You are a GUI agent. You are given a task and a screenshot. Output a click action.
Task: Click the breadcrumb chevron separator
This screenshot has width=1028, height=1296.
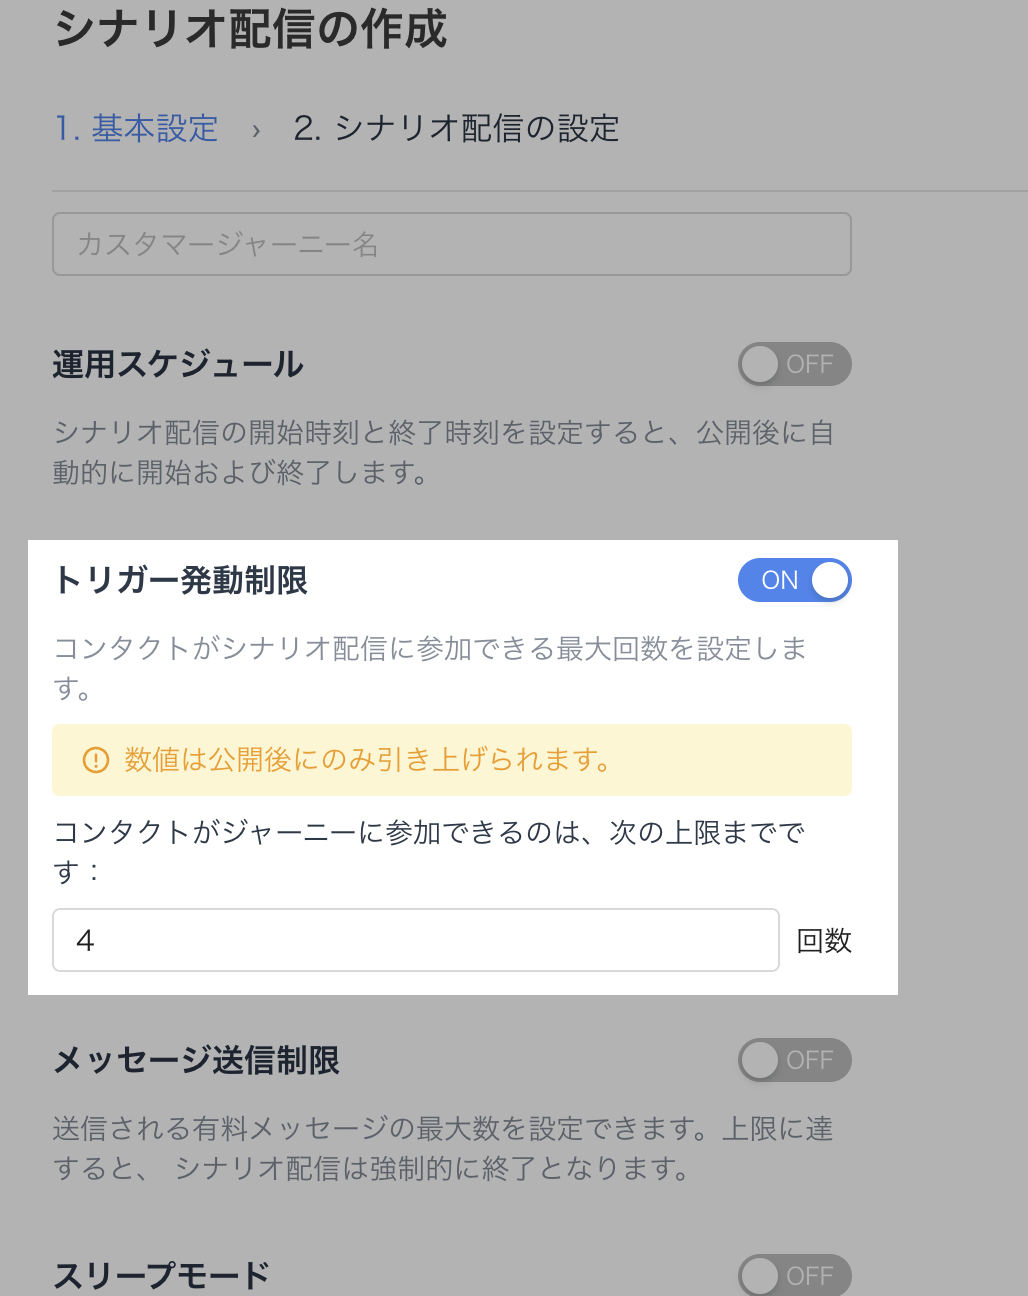click(256, 130)
